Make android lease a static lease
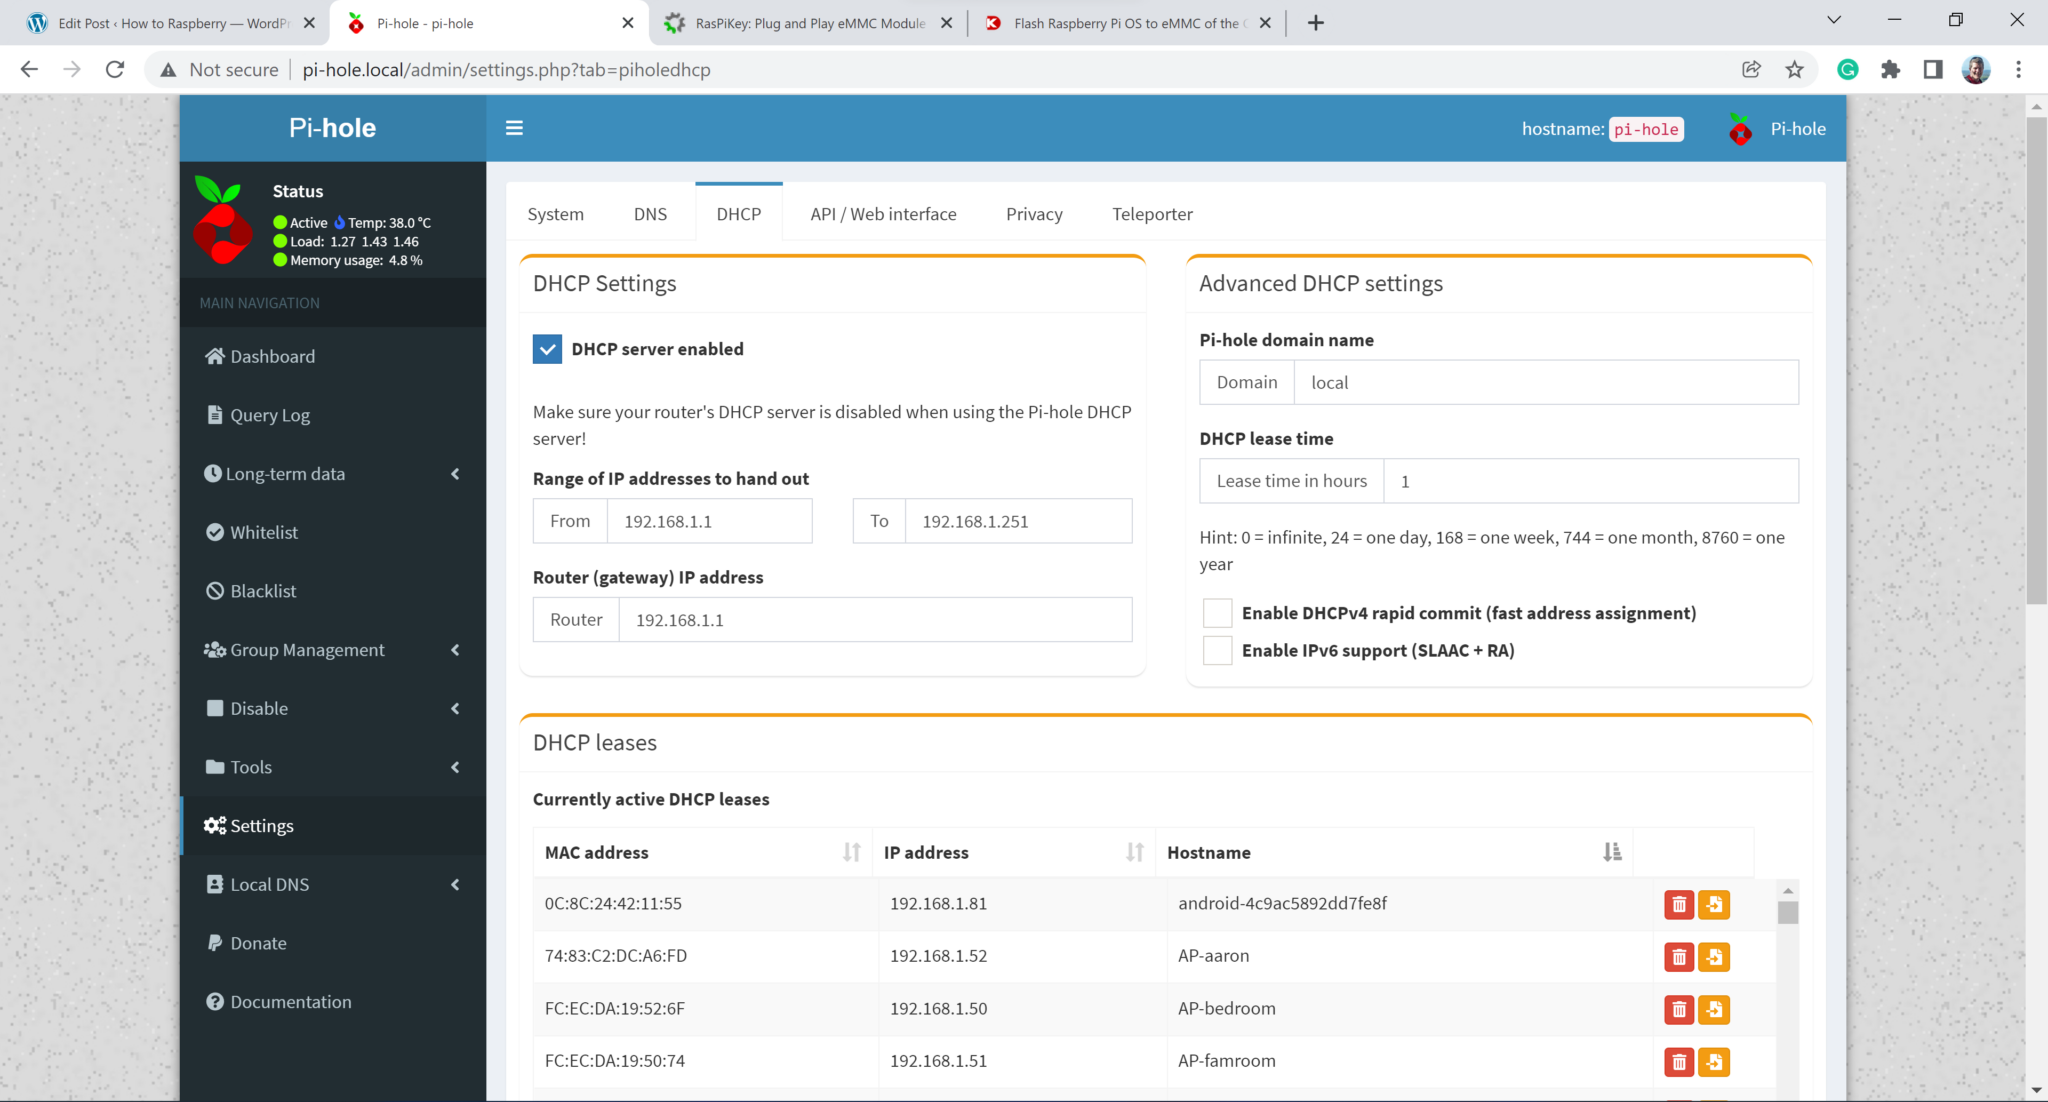2048x1102 pixels. [1713, 904]
